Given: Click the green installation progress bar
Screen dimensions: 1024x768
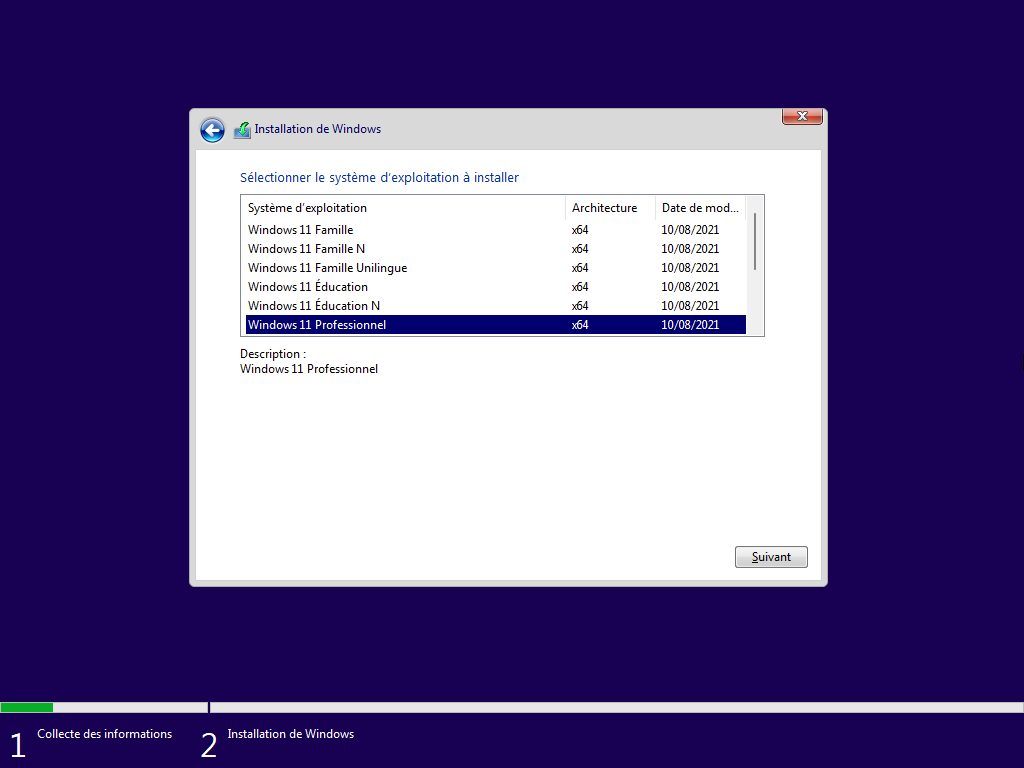Looking at the screenshot, I should (27, 707).
